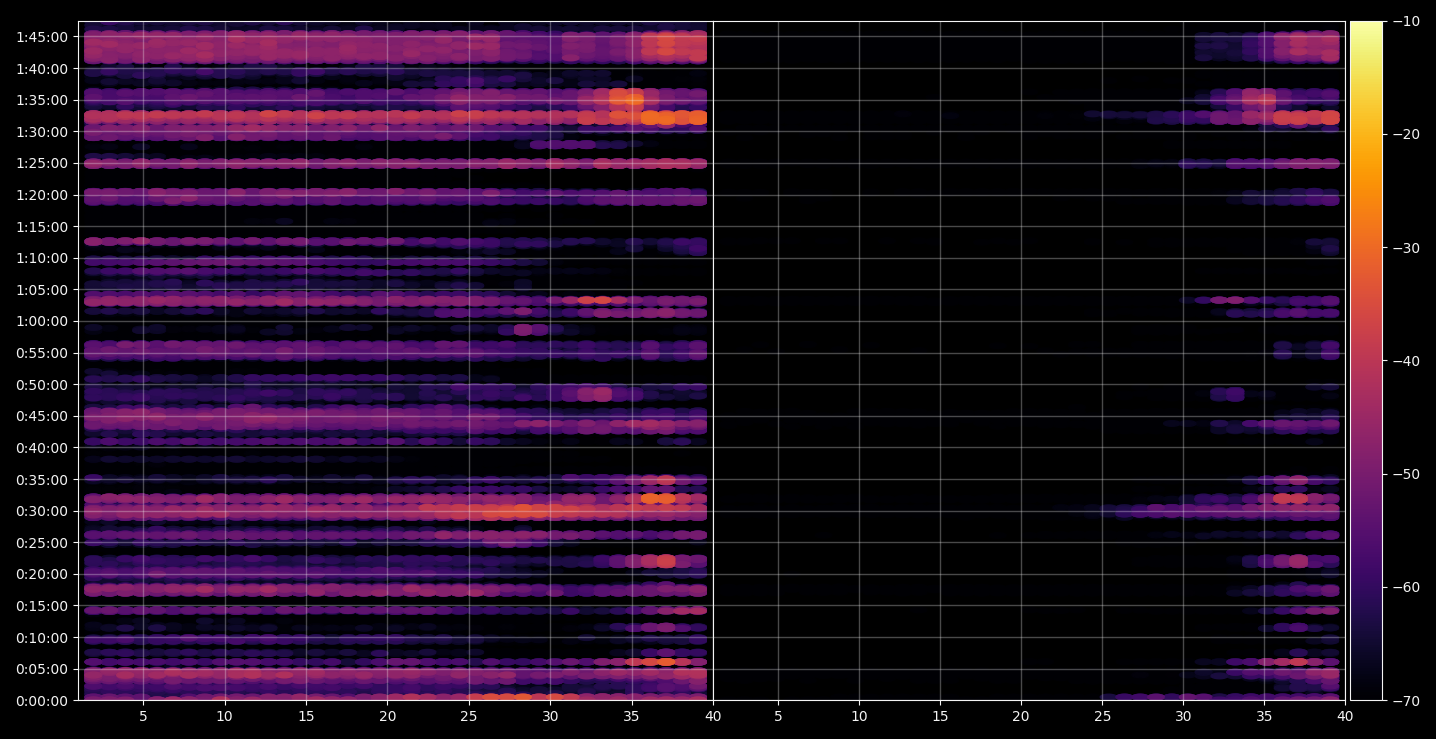1436x739 pixels.
Task: Select x-axis tick 30 under the right heatmap
Action: coord(1183,716)
